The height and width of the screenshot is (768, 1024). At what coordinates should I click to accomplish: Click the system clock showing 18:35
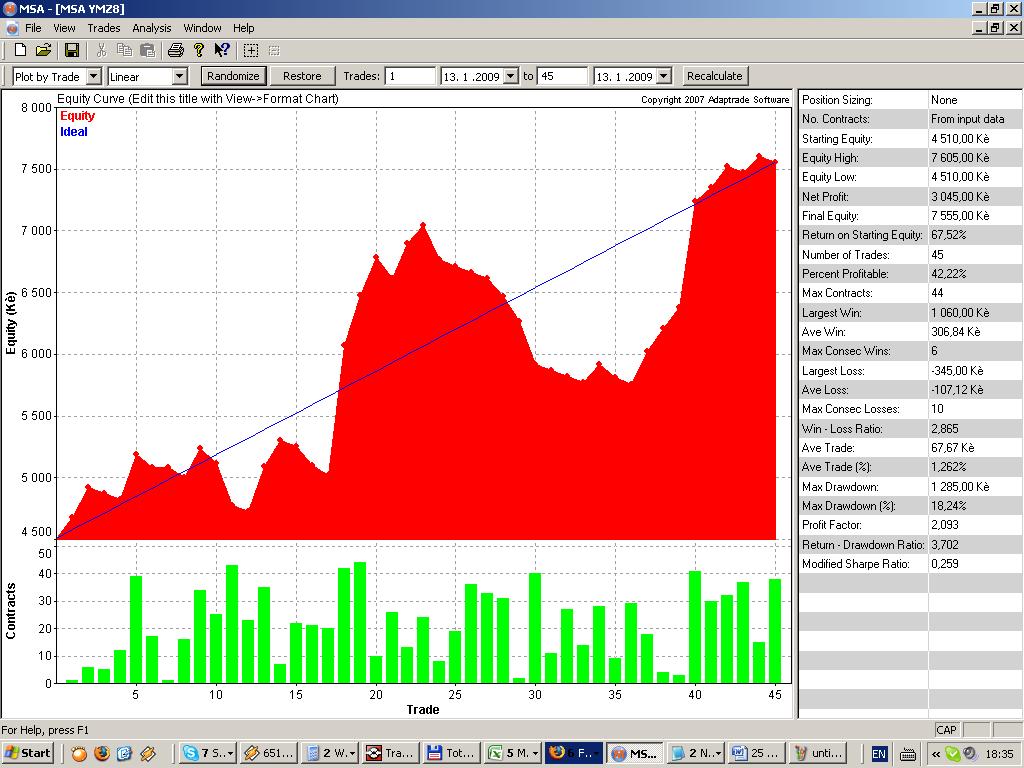pyautogui.click(x=1000, y=754)
